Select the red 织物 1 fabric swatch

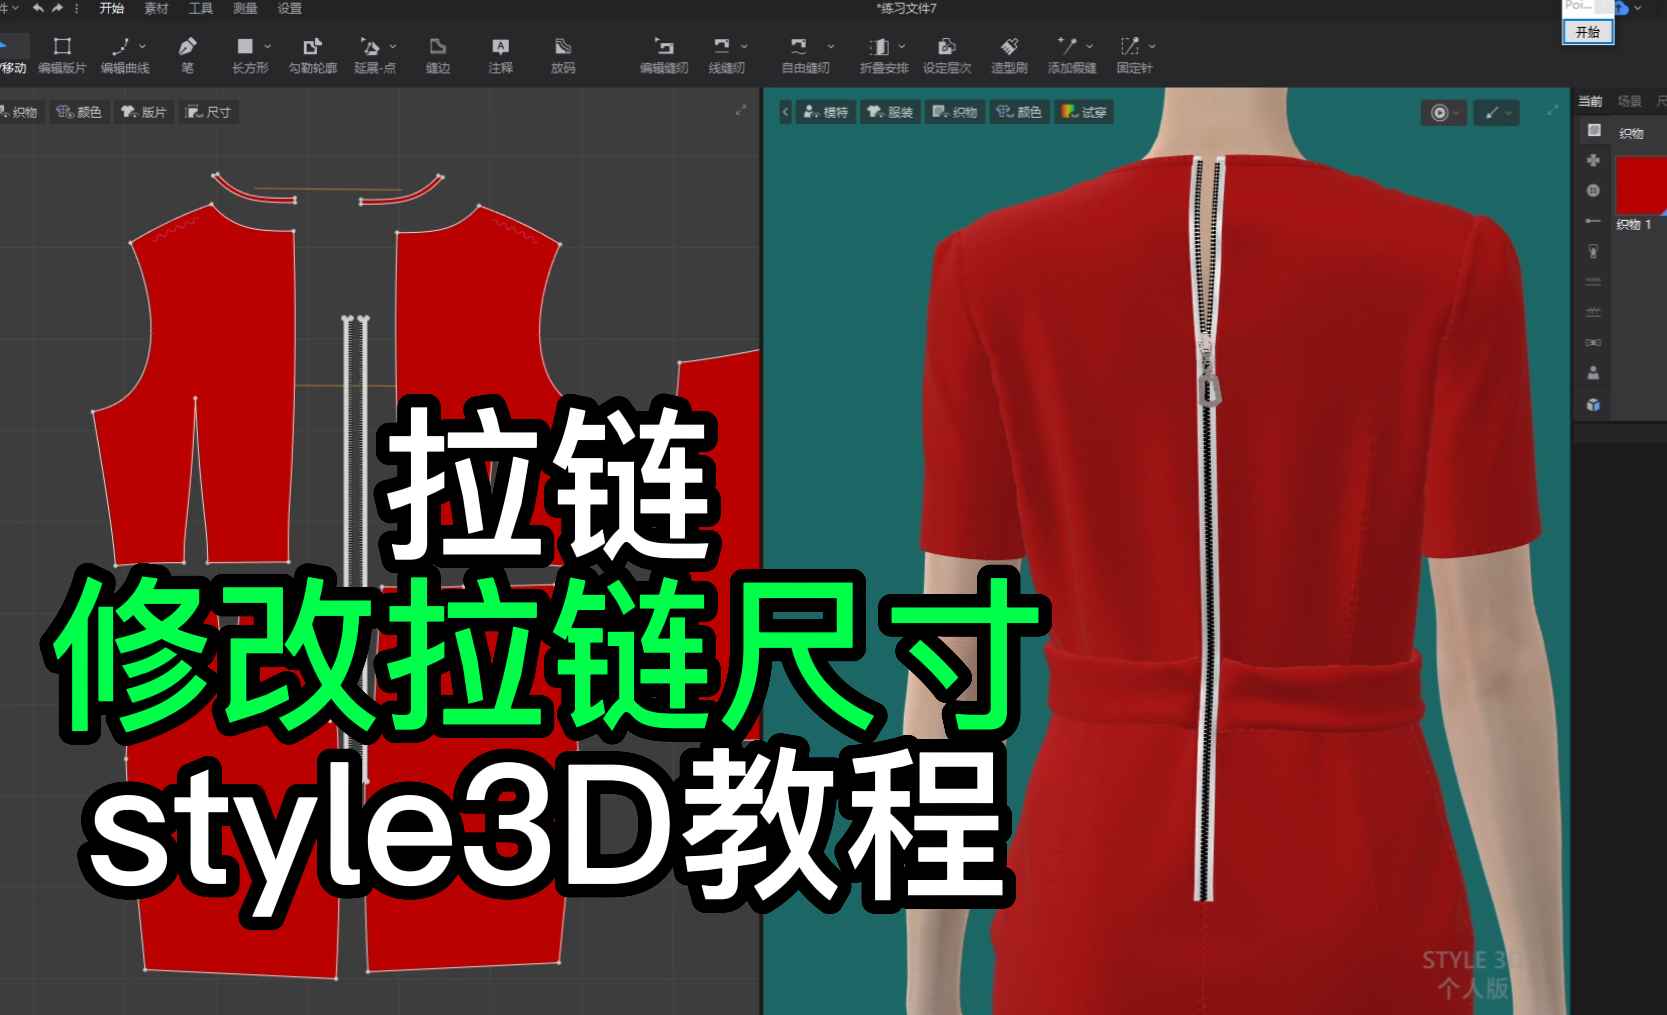click(x=1641, y=185)
